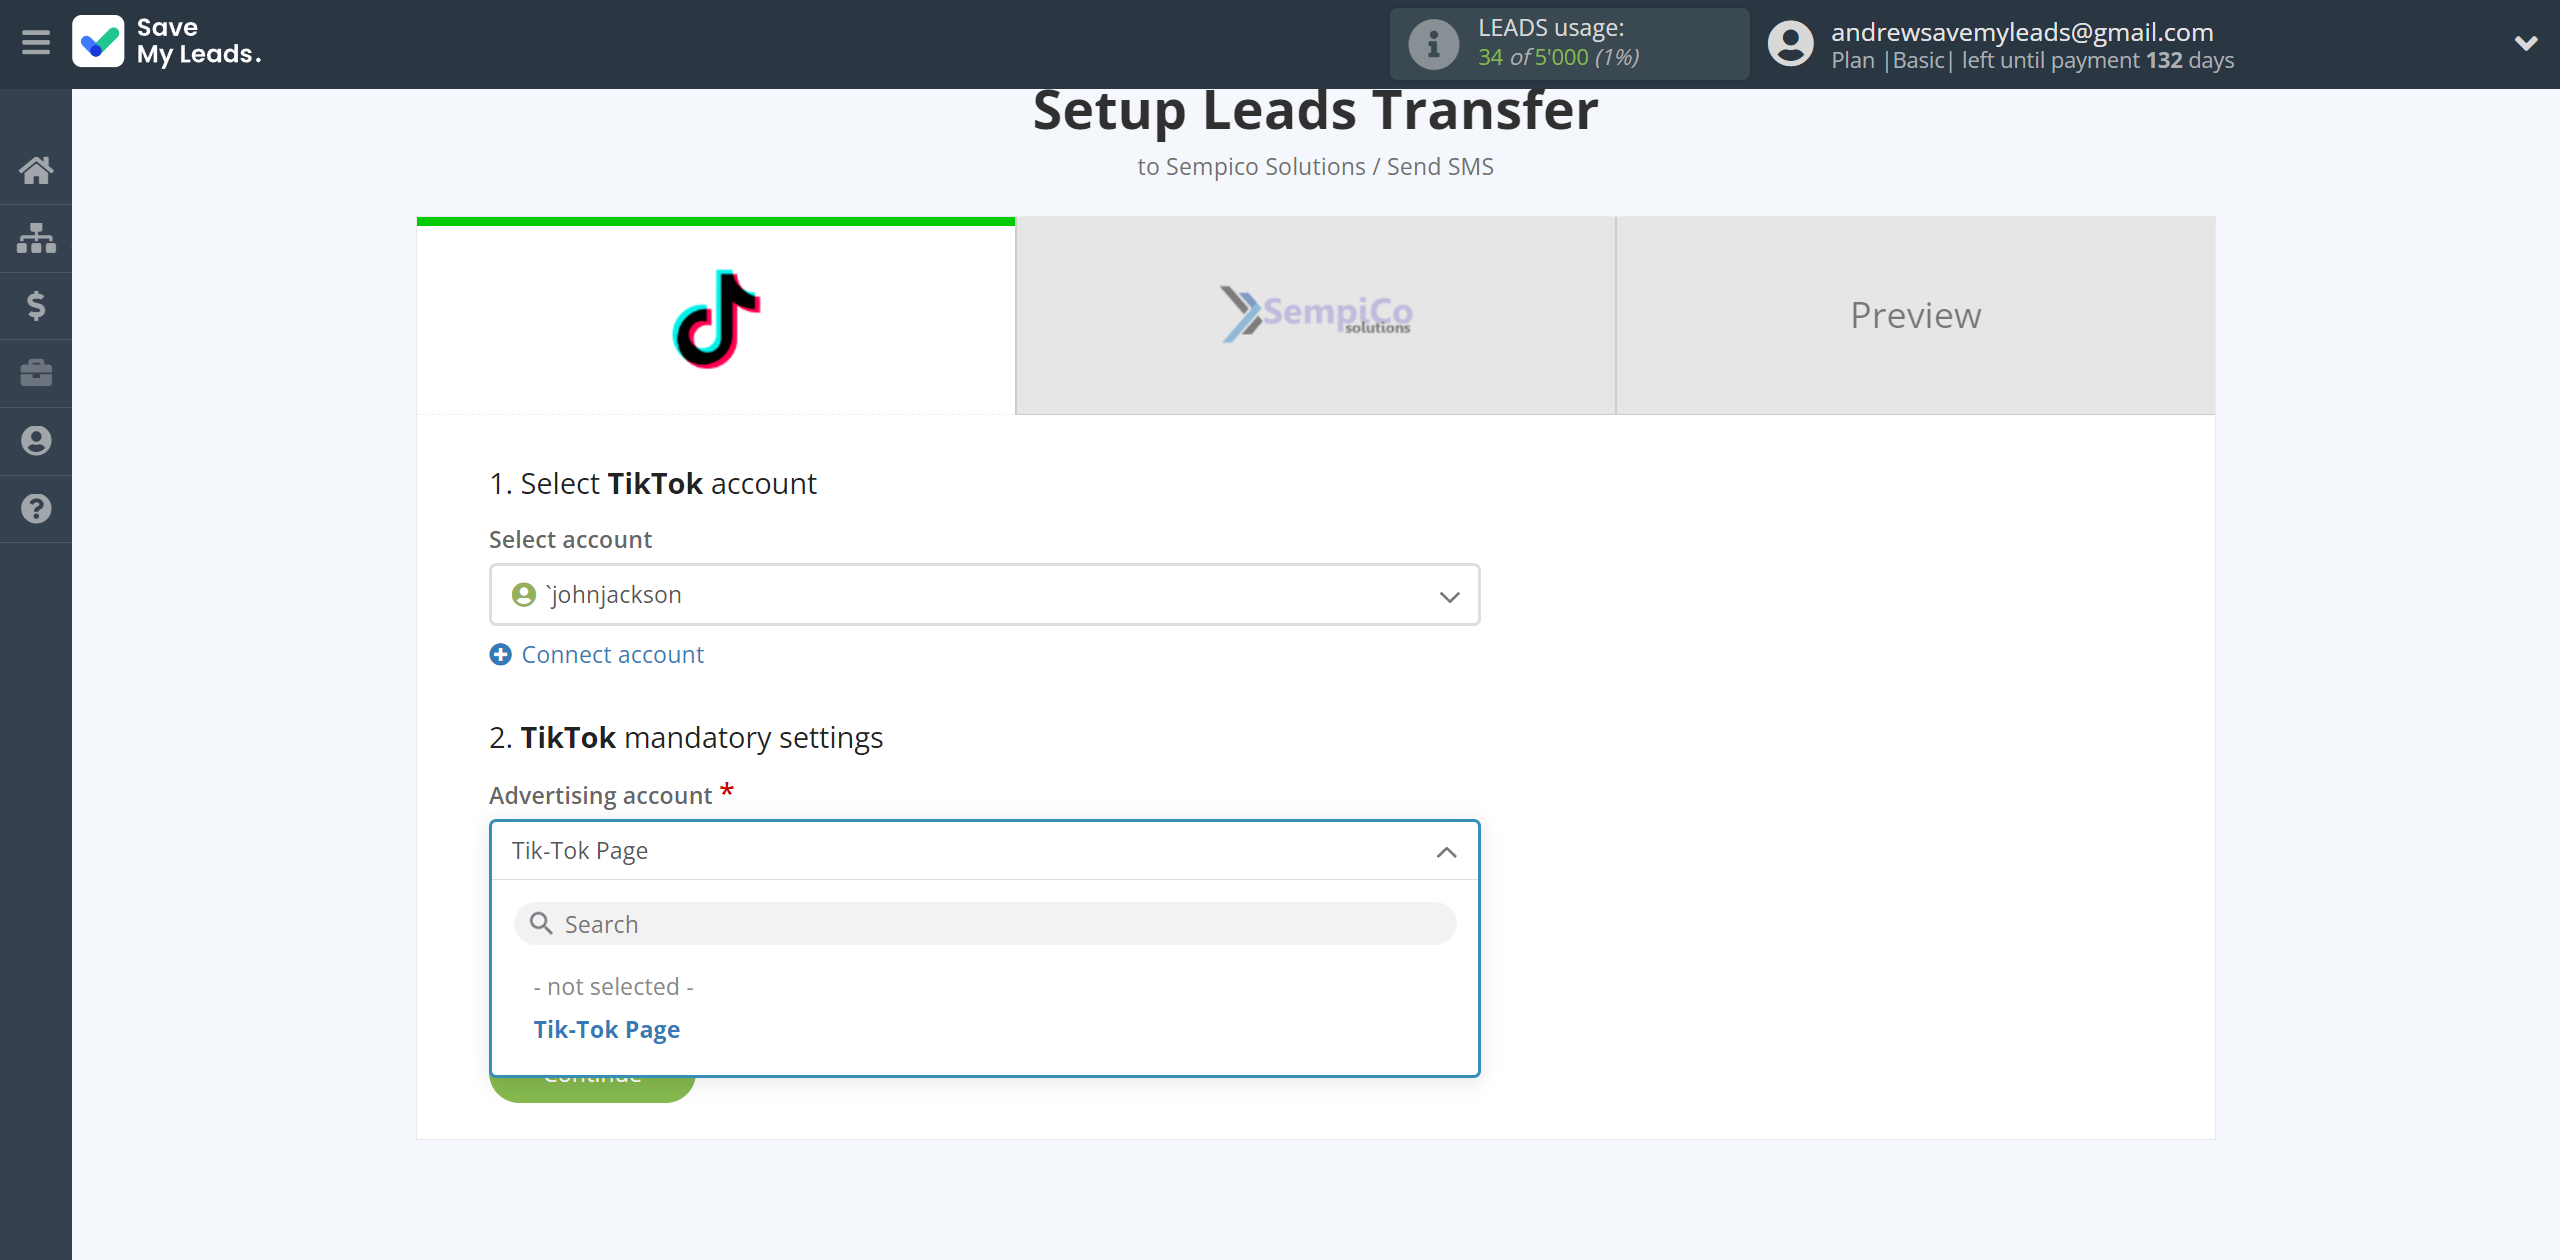Click the Sempico Solutions logo icon
2560x1260 pixels.
click(1314, 313)
